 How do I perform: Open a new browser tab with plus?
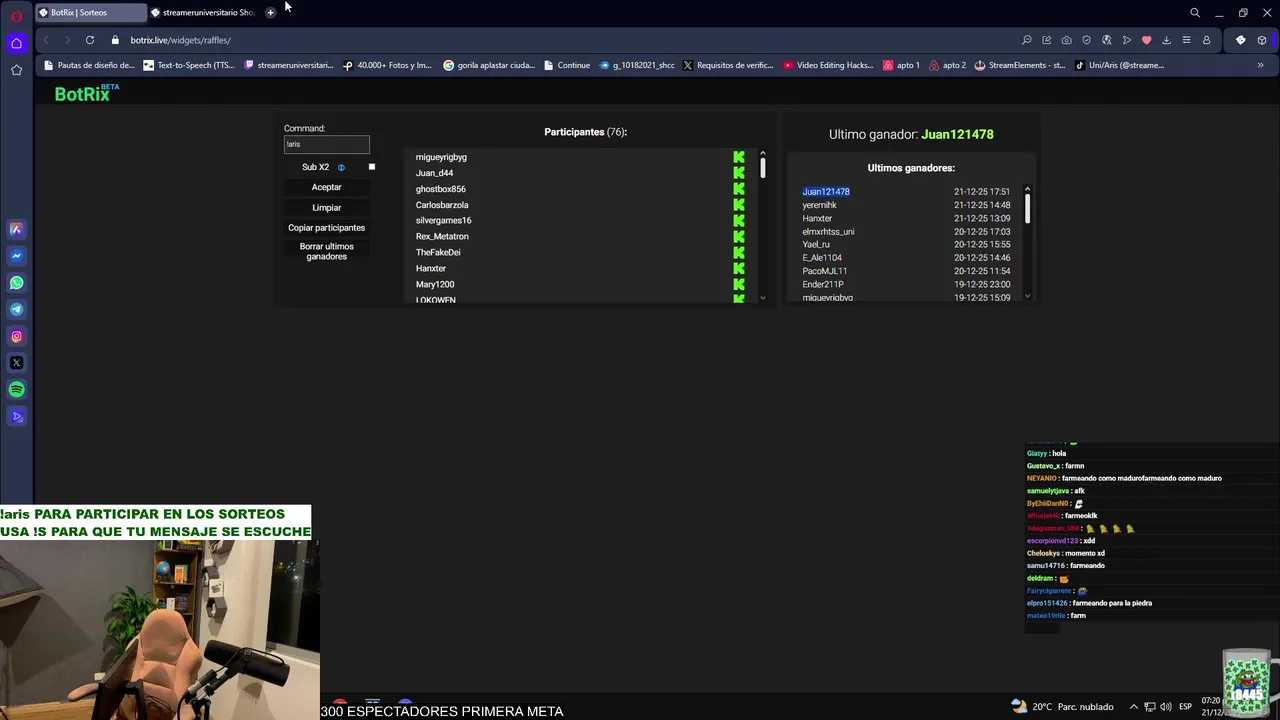(x=270, y=13)
